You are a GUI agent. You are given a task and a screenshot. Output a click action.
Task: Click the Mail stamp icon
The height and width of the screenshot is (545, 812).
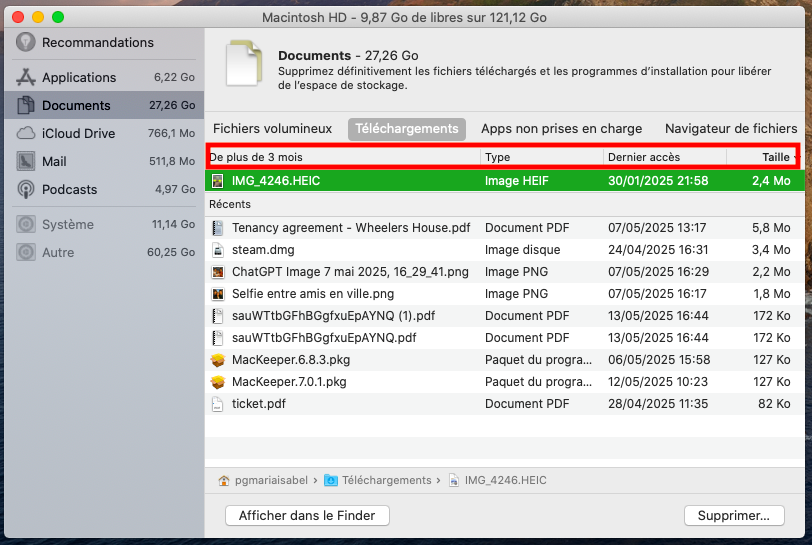coord(25,161)
